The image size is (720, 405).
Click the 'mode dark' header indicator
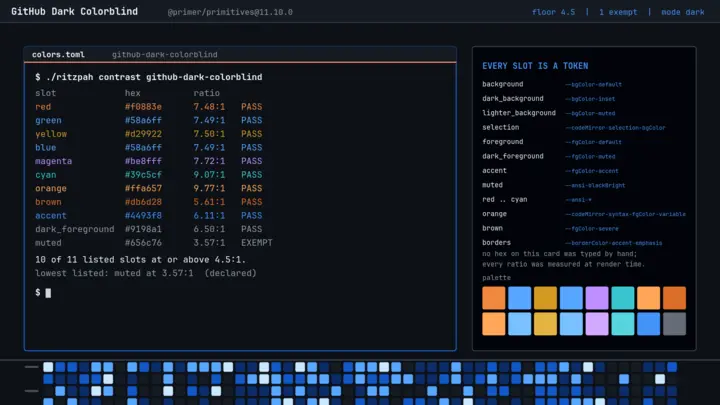point(683,12)
